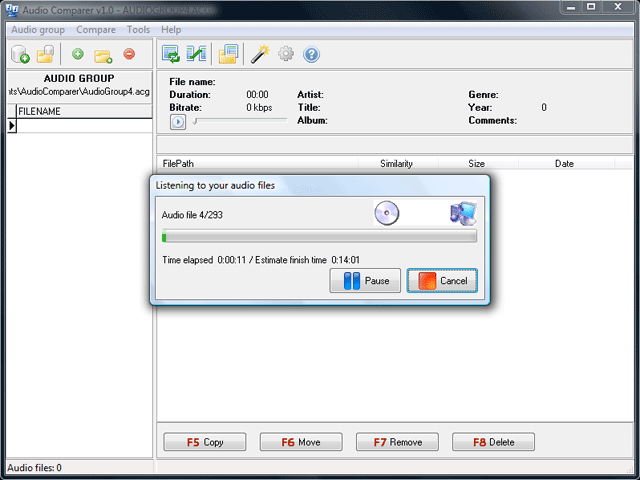Open the Compare menu
Screen dimensions: 640x480
[x=96, y=30]
